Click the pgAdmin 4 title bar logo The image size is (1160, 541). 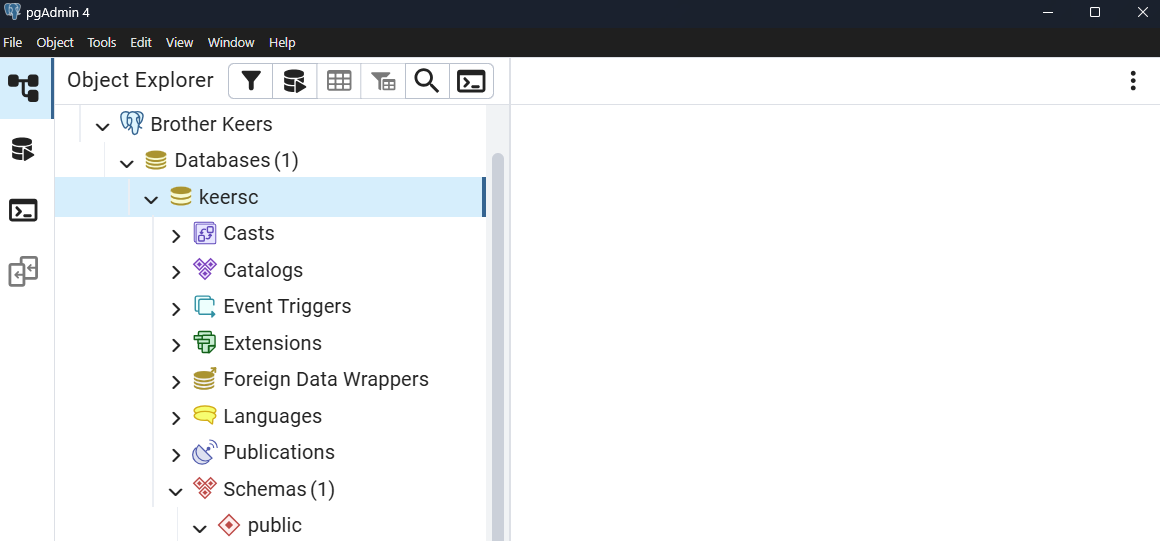(12, 12)
